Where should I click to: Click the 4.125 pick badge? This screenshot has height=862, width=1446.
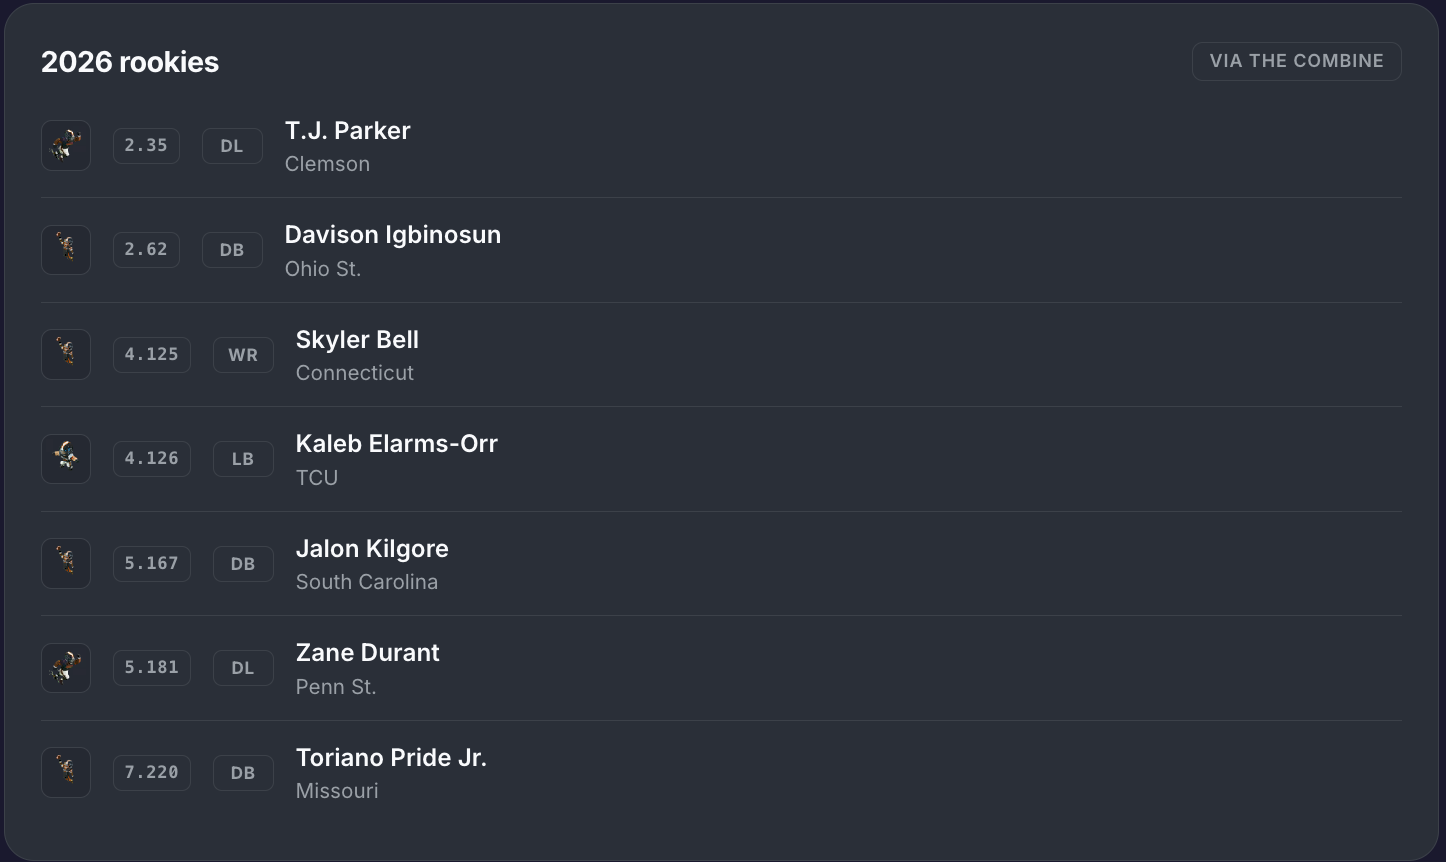152,354
